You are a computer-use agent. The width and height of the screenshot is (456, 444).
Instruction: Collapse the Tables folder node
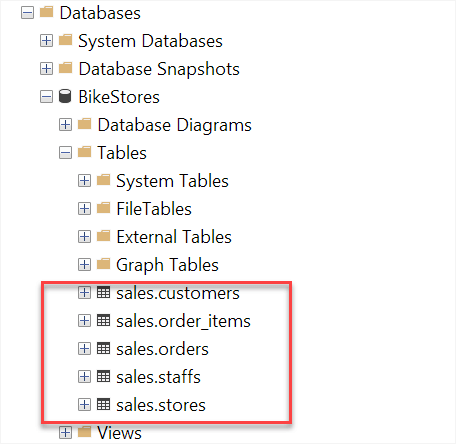65,153
